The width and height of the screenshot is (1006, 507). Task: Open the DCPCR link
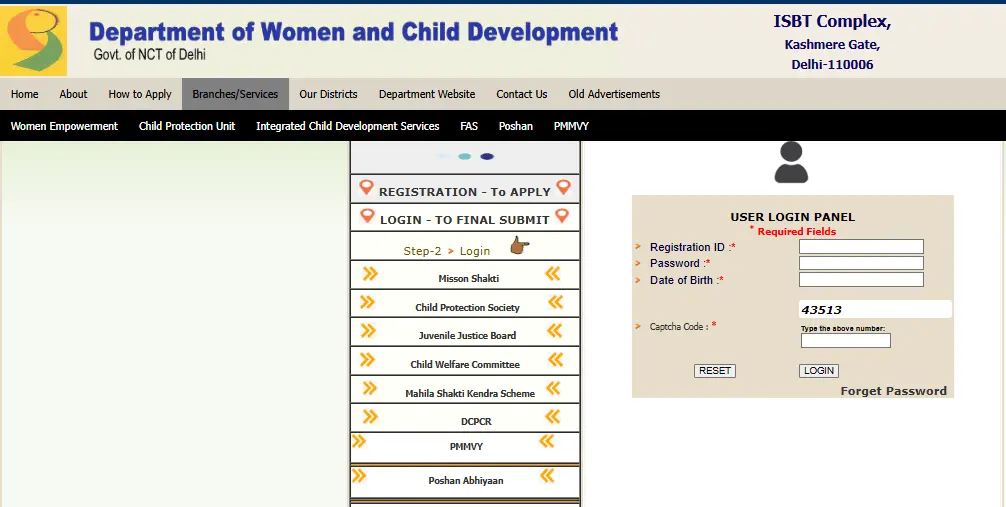pos(476,422)
